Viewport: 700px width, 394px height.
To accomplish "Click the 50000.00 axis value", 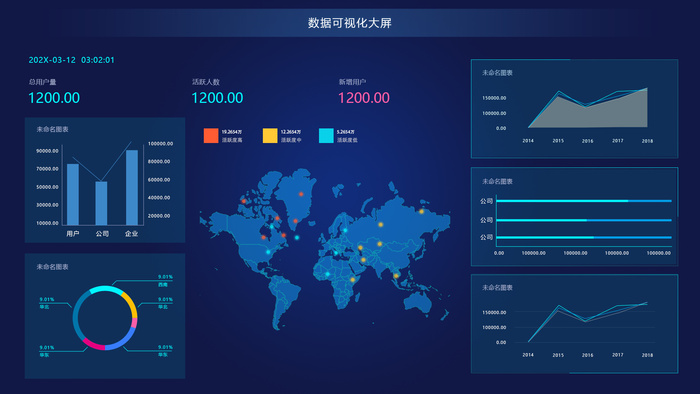I will pos(47,187).
